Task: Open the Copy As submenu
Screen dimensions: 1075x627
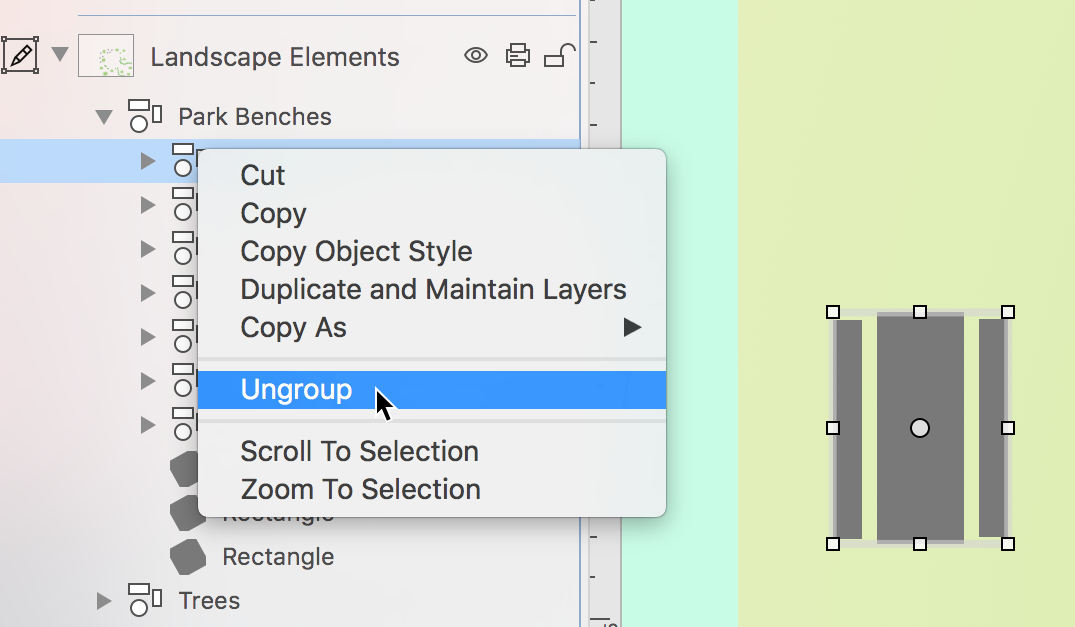Action: [x=432, y=328]
